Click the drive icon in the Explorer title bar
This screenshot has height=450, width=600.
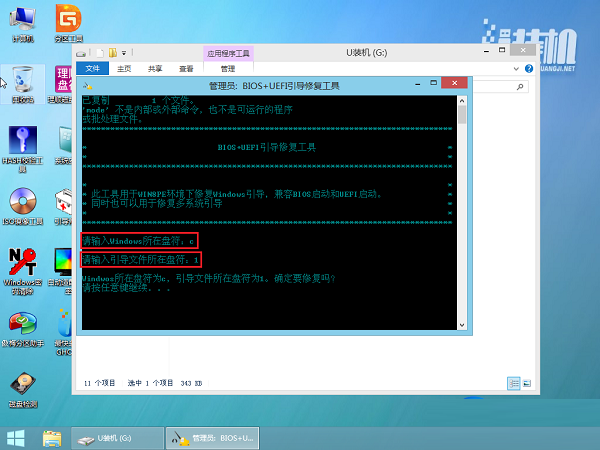point(81,53)
